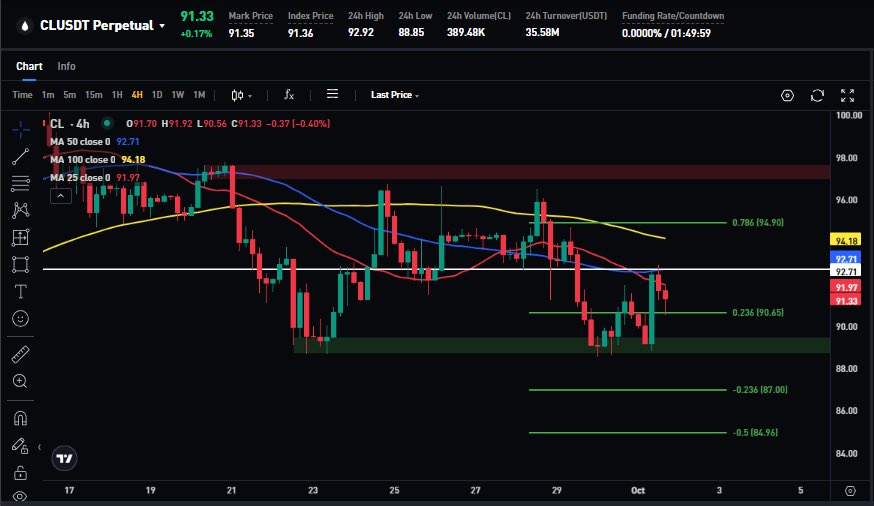
Task: Toggle magnet mode for drawings
Action: click(x=21, y=418)
